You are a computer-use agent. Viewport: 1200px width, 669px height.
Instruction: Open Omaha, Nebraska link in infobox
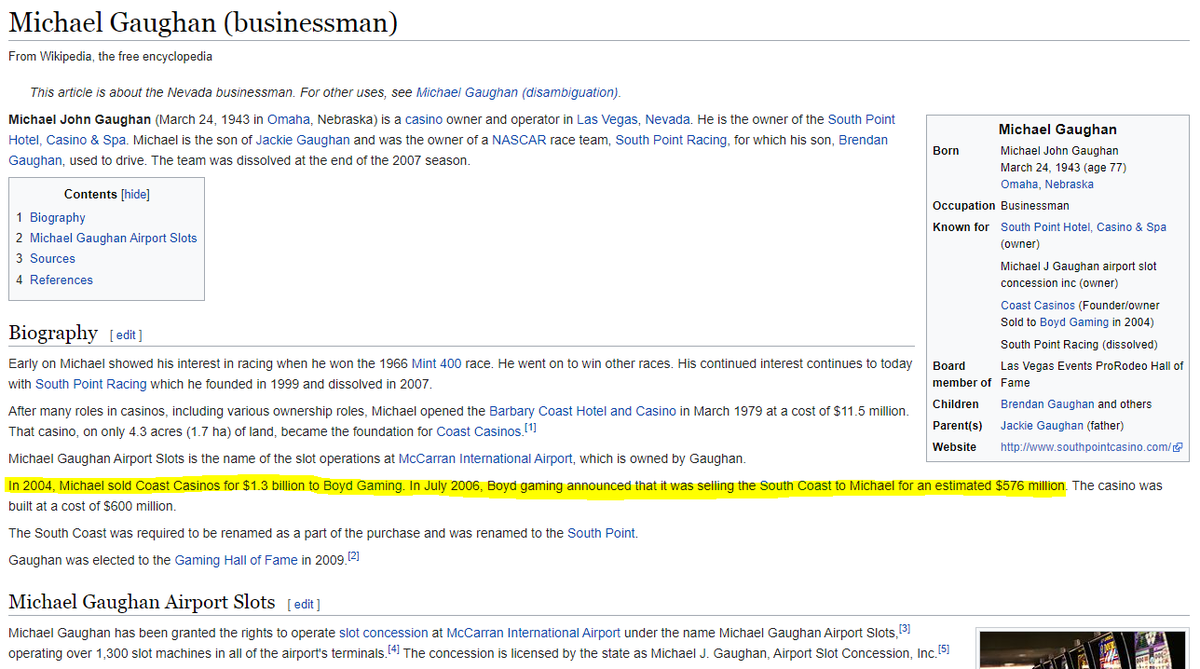tap(1047, 184)
